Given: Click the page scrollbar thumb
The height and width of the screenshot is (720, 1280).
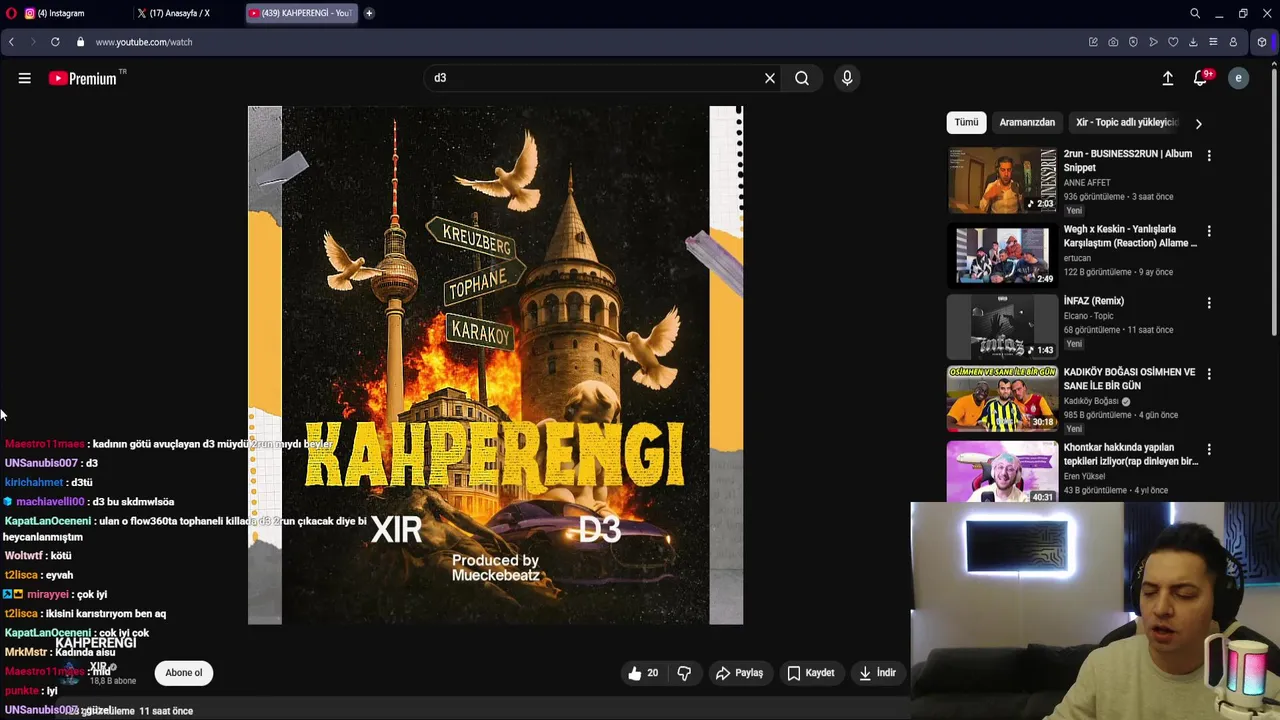Looking at the screenshot, I should pyautogui.click(x=1275, y=200).
